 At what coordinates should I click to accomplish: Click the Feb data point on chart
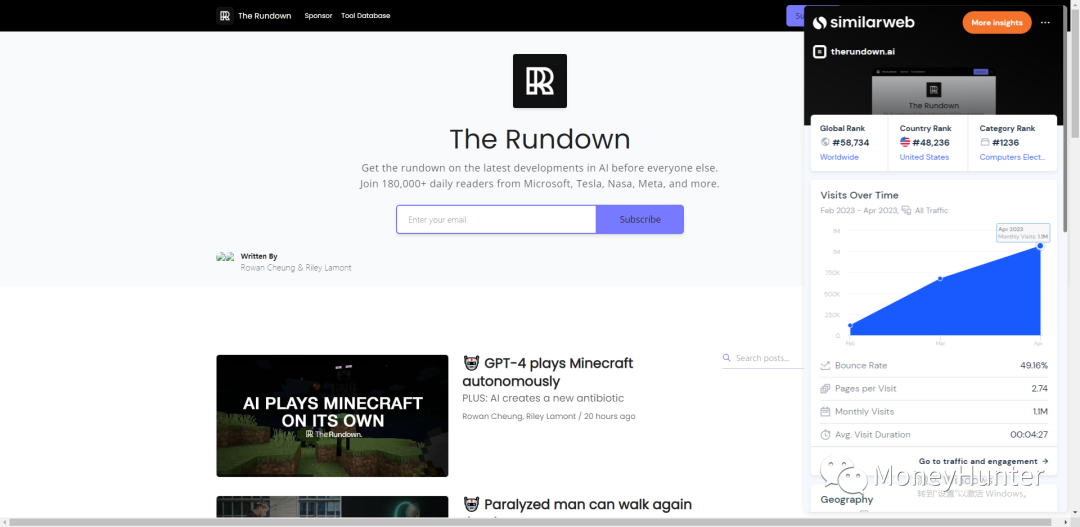click(x=851, y=325)
